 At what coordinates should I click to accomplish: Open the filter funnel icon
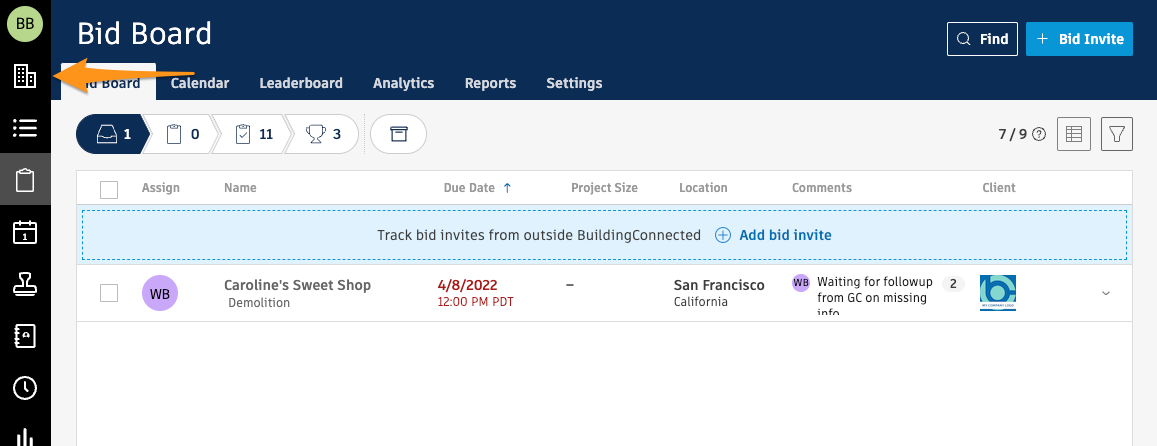pos(1117,134)
